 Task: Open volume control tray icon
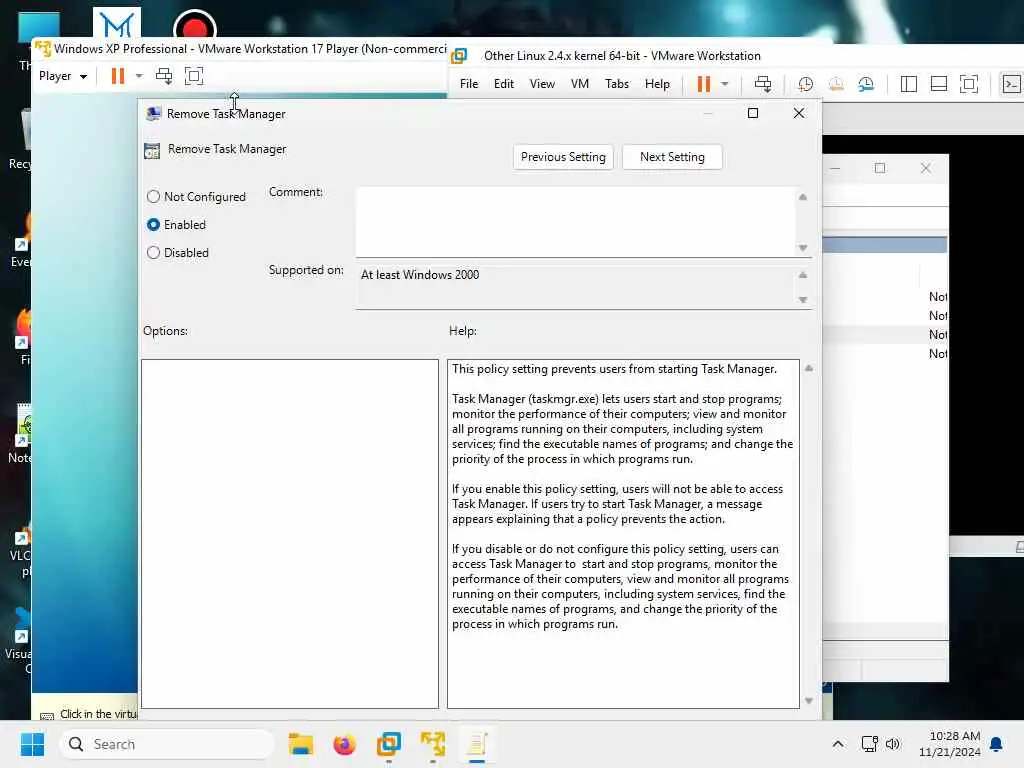point(893,744)
